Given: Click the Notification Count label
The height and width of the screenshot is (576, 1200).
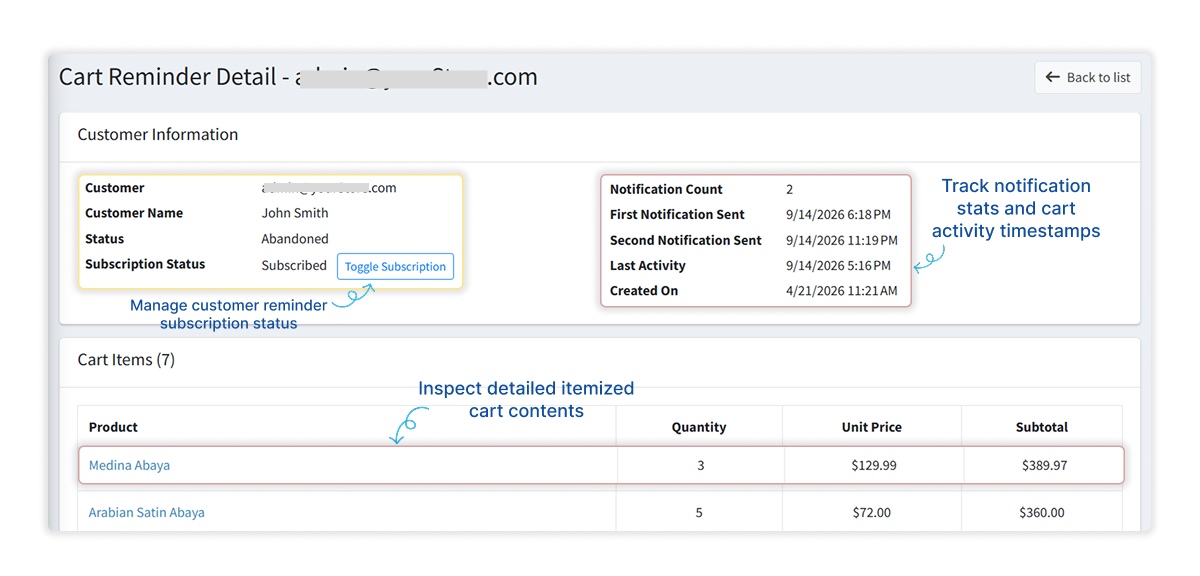Looking at the screenshot, I should coord(666,189).
